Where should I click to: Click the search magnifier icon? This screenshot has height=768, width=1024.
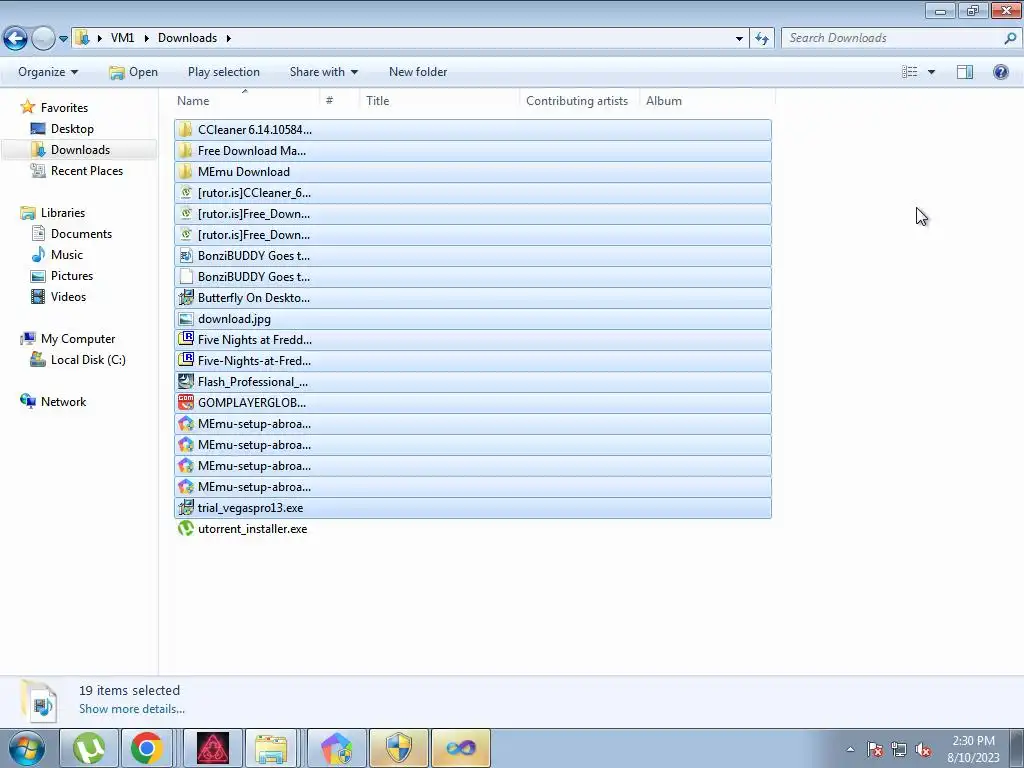click(x=1010, y=38)
